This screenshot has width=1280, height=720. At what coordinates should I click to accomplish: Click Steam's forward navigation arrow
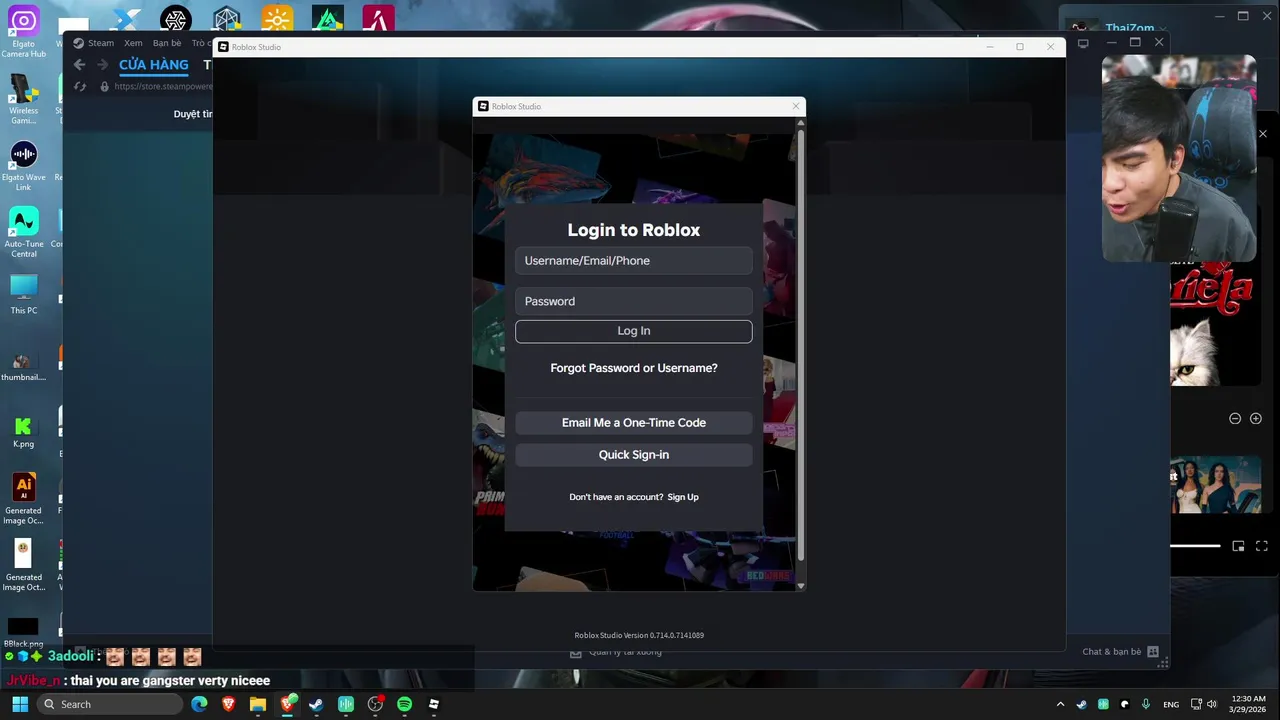coord(102,65)
